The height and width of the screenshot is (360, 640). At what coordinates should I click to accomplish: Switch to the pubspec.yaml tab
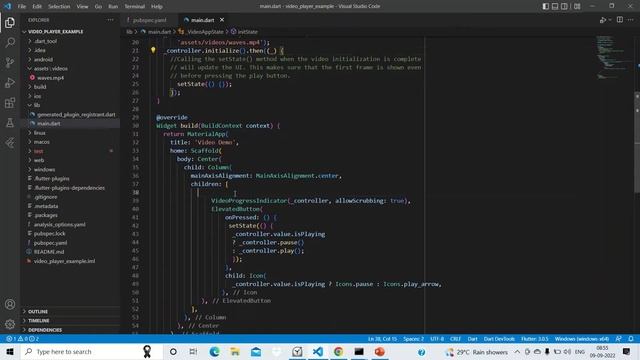149,20
